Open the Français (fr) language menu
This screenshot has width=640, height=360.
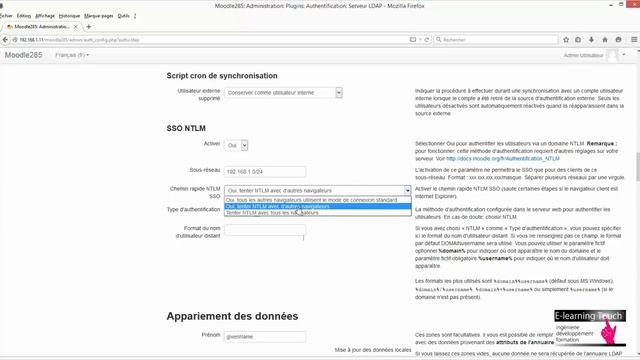click(72, 55)
